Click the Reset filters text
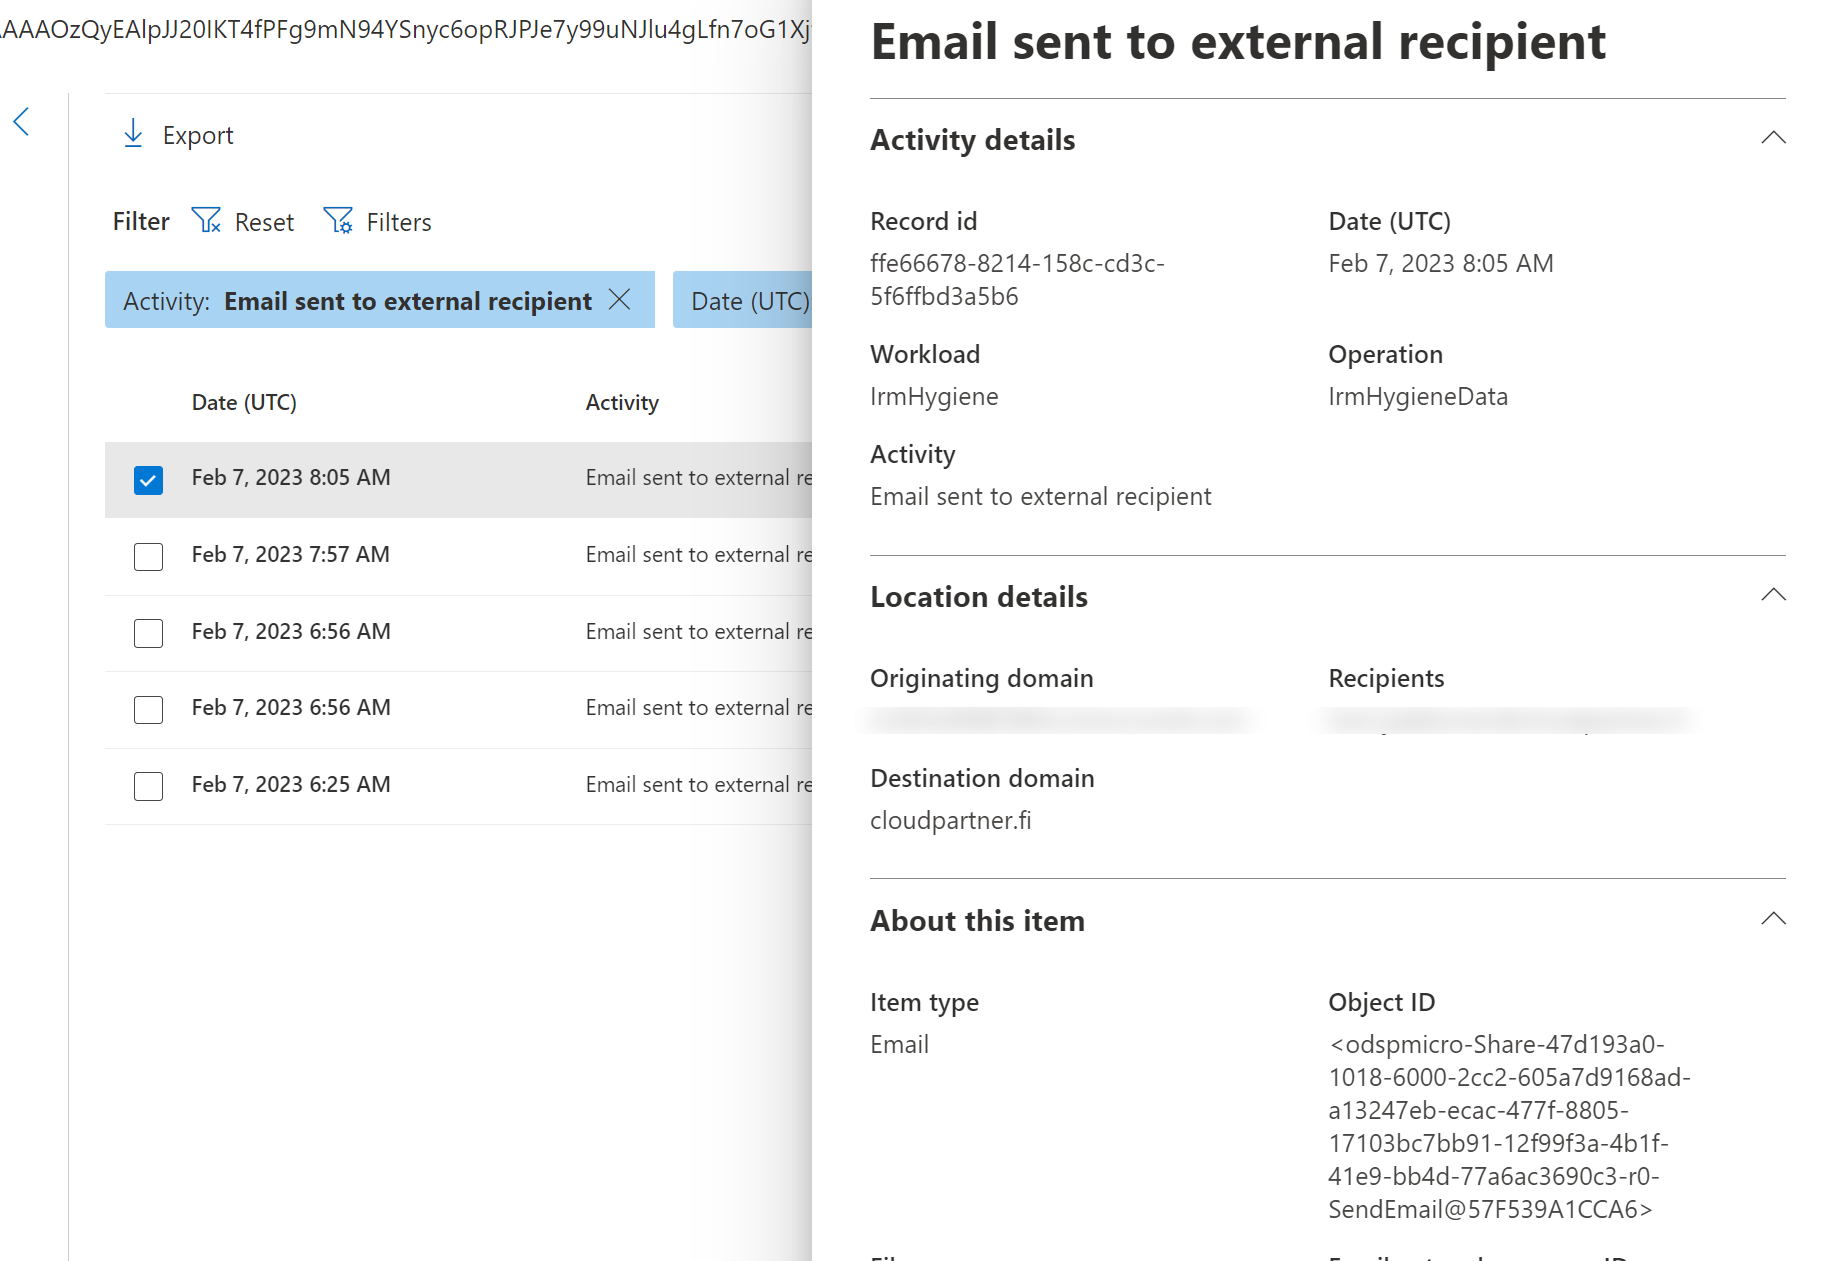Viewport: 1828px width, 1261px height. [x=264, y=222]
